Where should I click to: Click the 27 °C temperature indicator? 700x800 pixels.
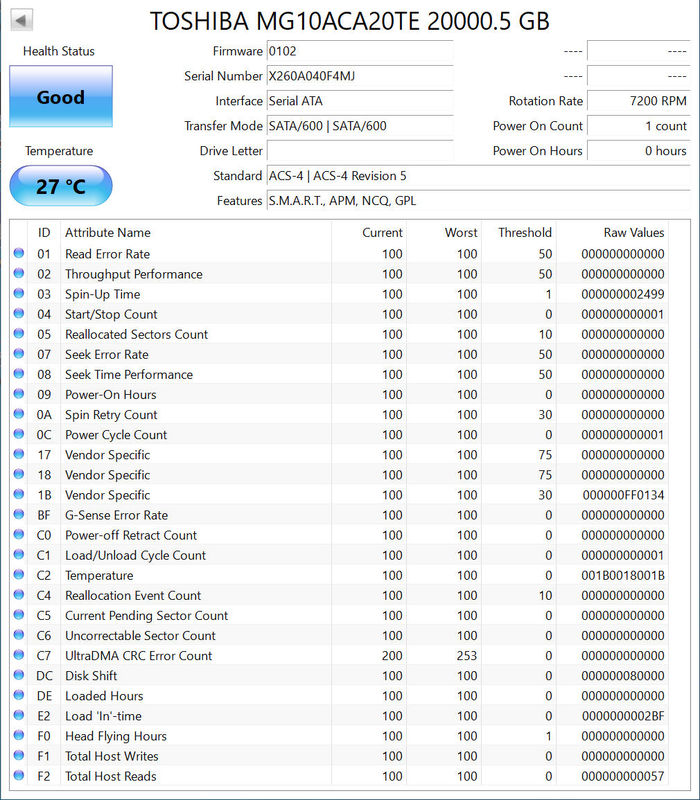click(x=61, y=186)
